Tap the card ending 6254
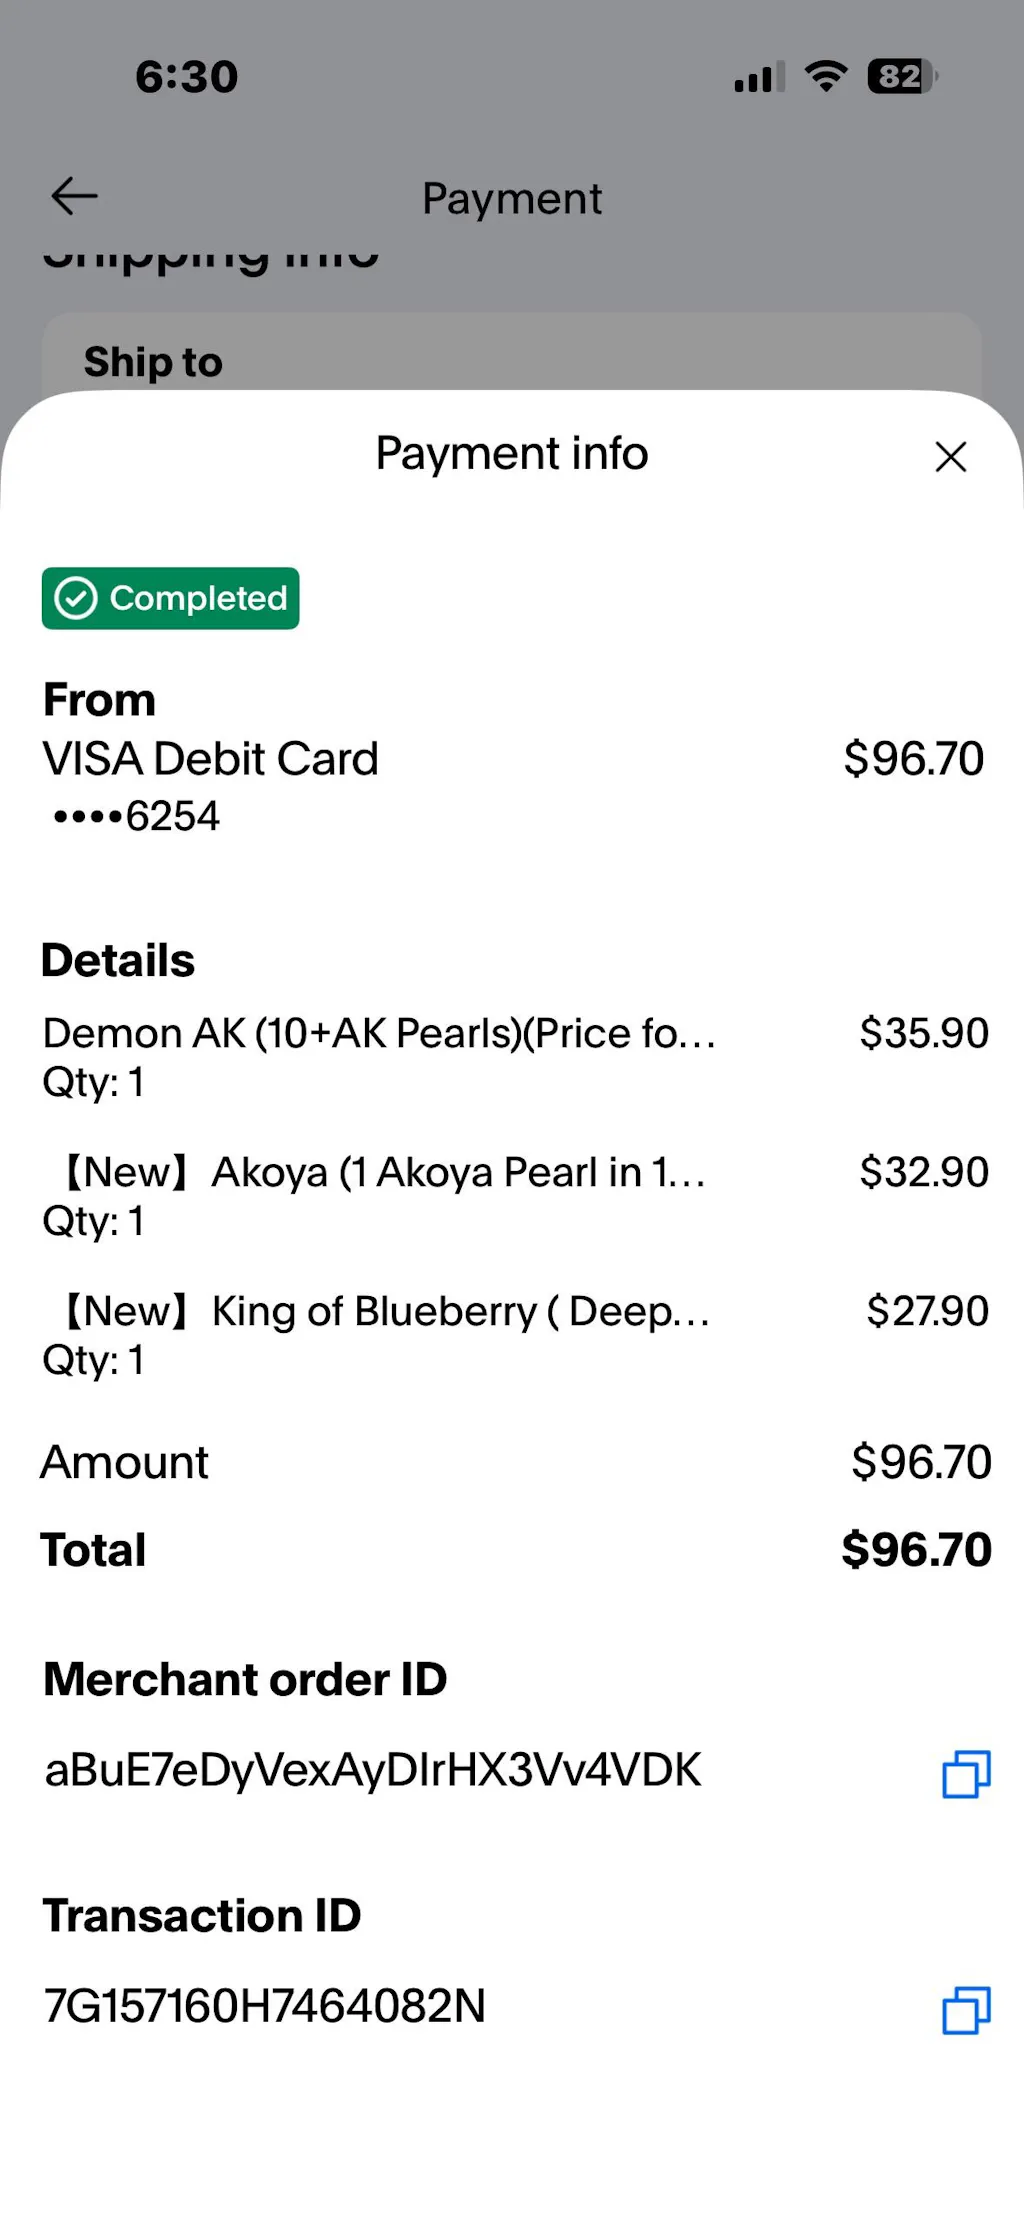Screen dimensions: 1024x2220 (x=137, y=817)
